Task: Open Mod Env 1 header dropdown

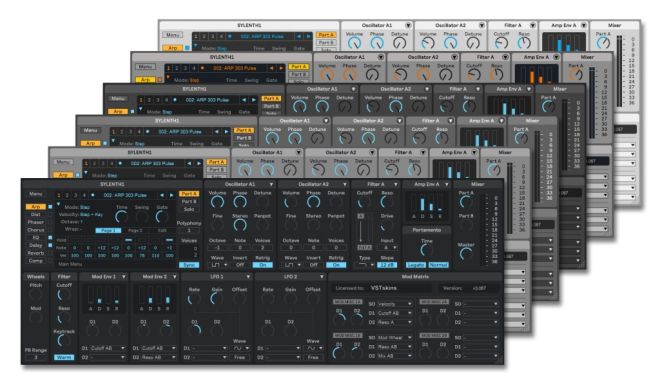Action: pos(124,277)
